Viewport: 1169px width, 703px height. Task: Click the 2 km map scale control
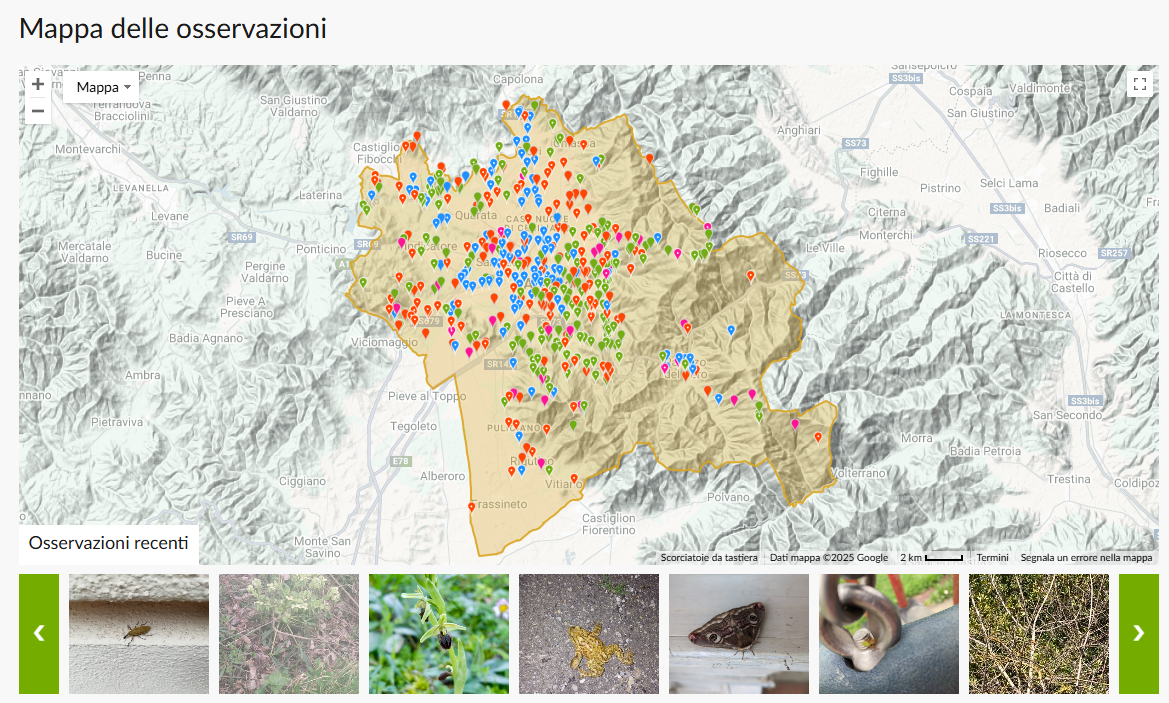click(x=931, y=558)
